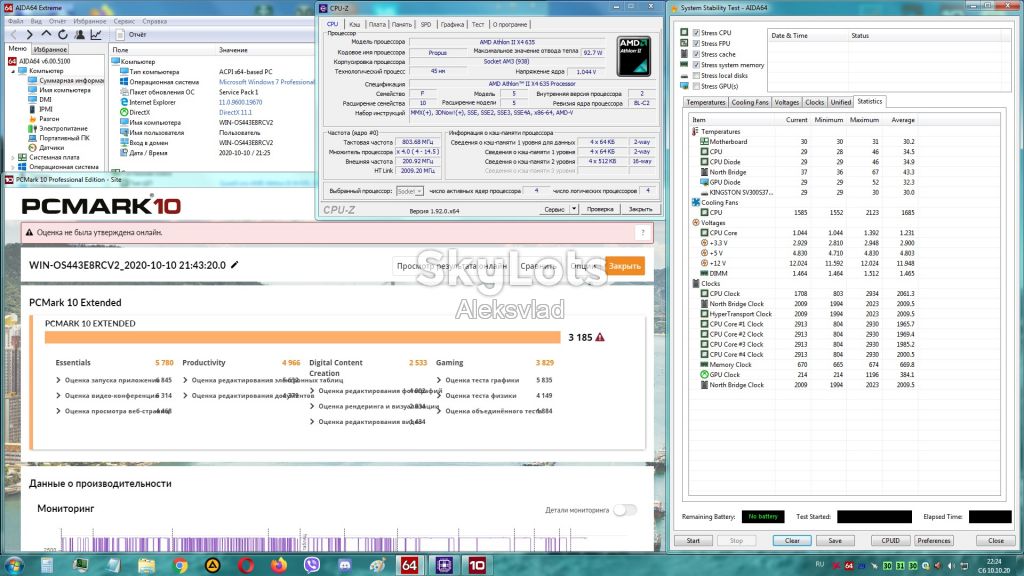
Task: Click the warning triangle beside score 3 185
Action: [x=600, y=337]
